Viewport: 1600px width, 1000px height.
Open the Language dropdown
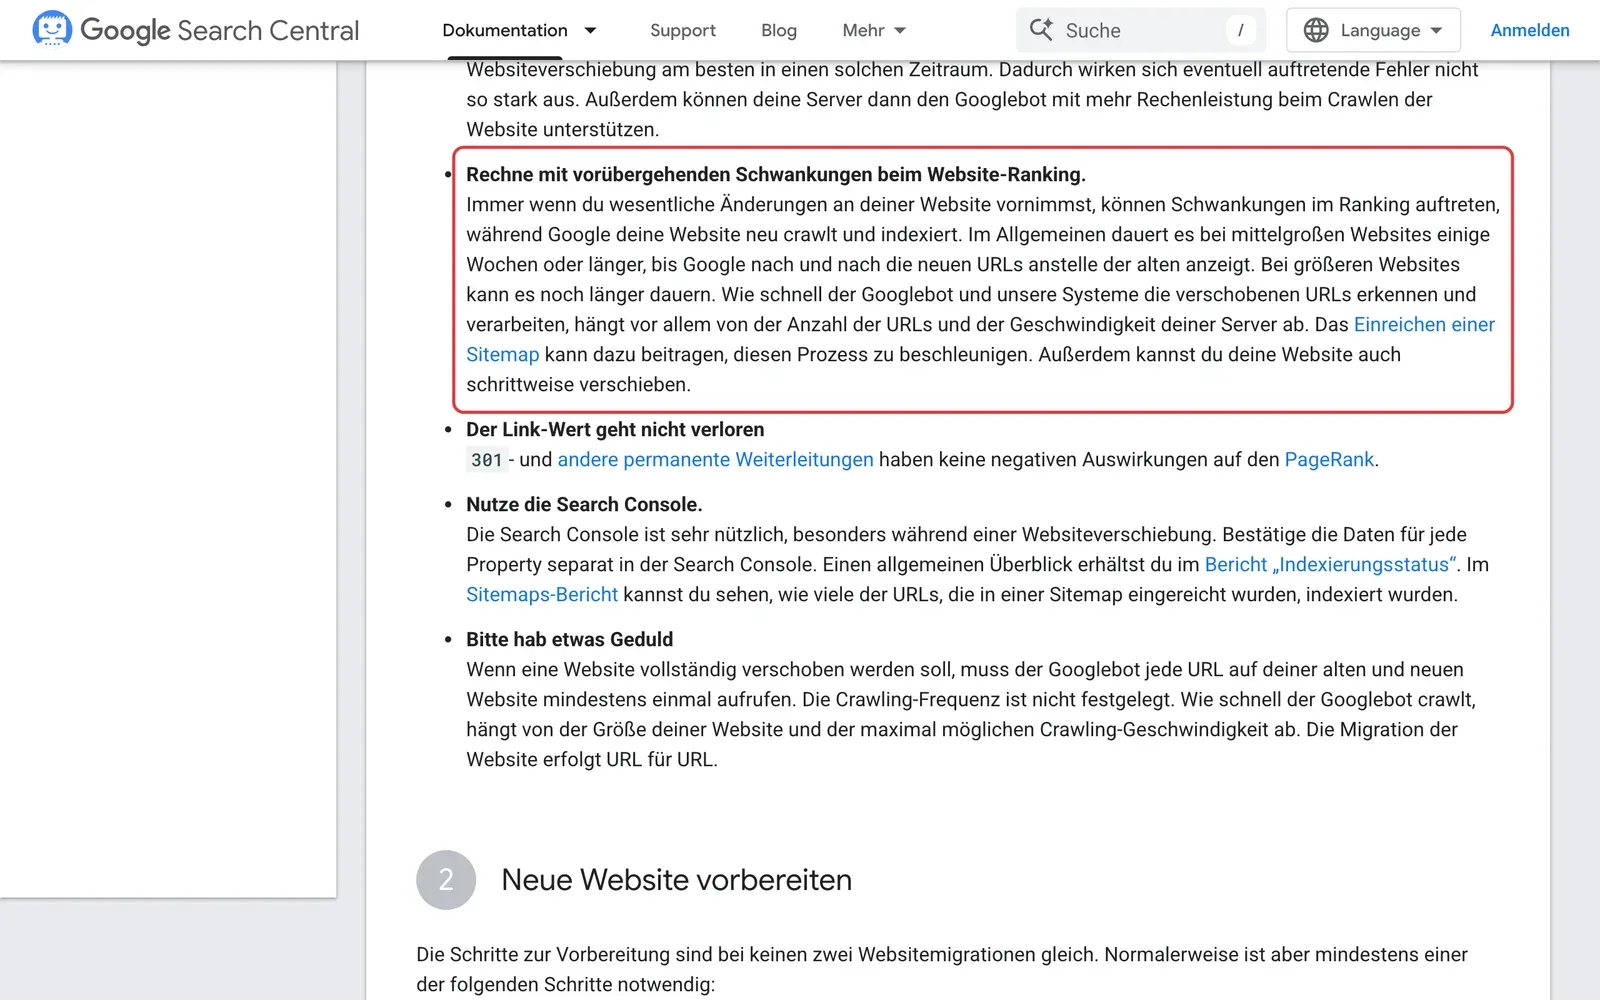click(1373, 30)
